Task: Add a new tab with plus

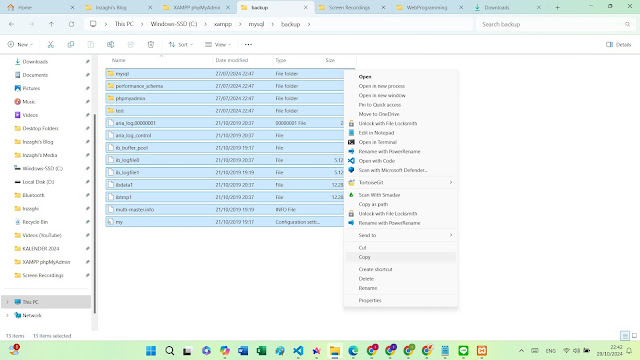Action: pos(557,7)
